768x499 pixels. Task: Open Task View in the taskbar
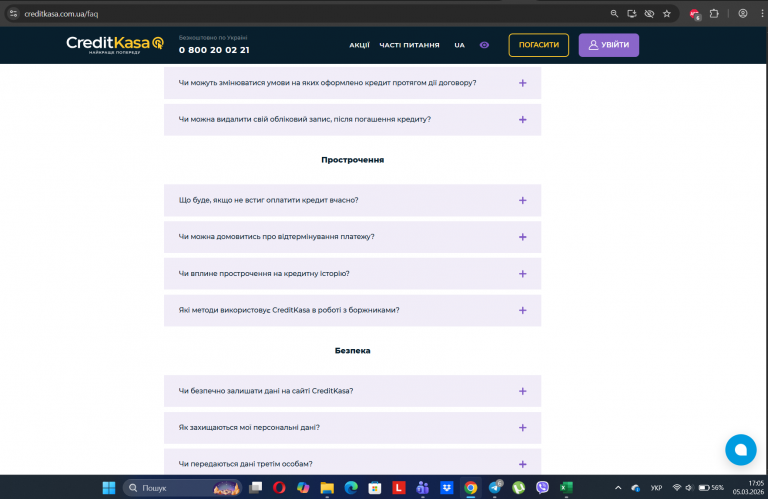pyautogui.click(x=255, y=488)
